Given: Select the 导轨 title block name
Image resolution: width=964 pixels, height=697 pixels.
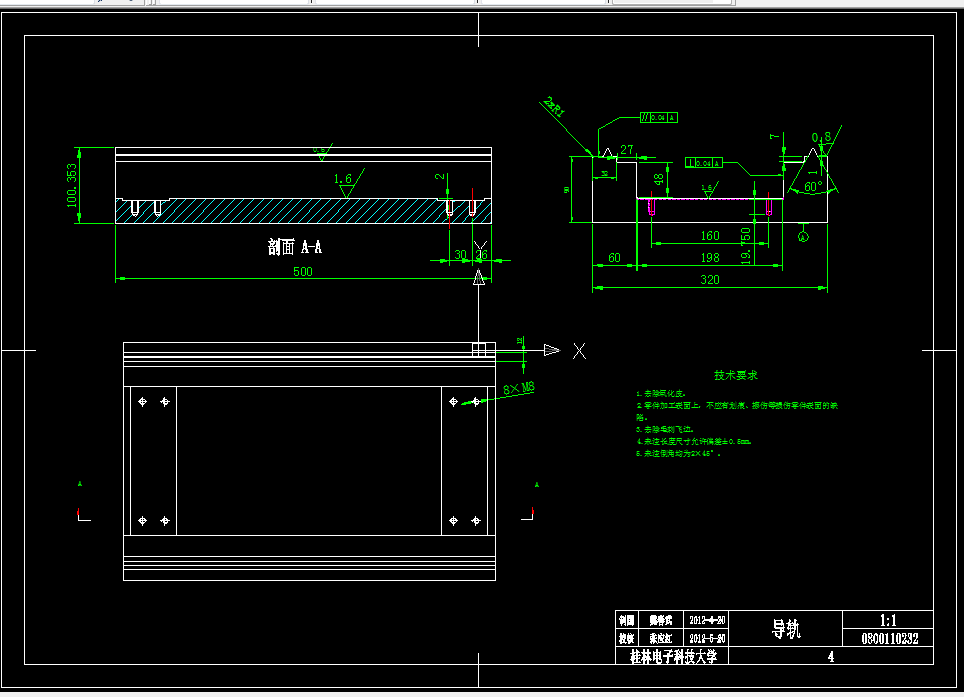Looking at the screenshot, I should pyautogui.click(x=786, y=628).
